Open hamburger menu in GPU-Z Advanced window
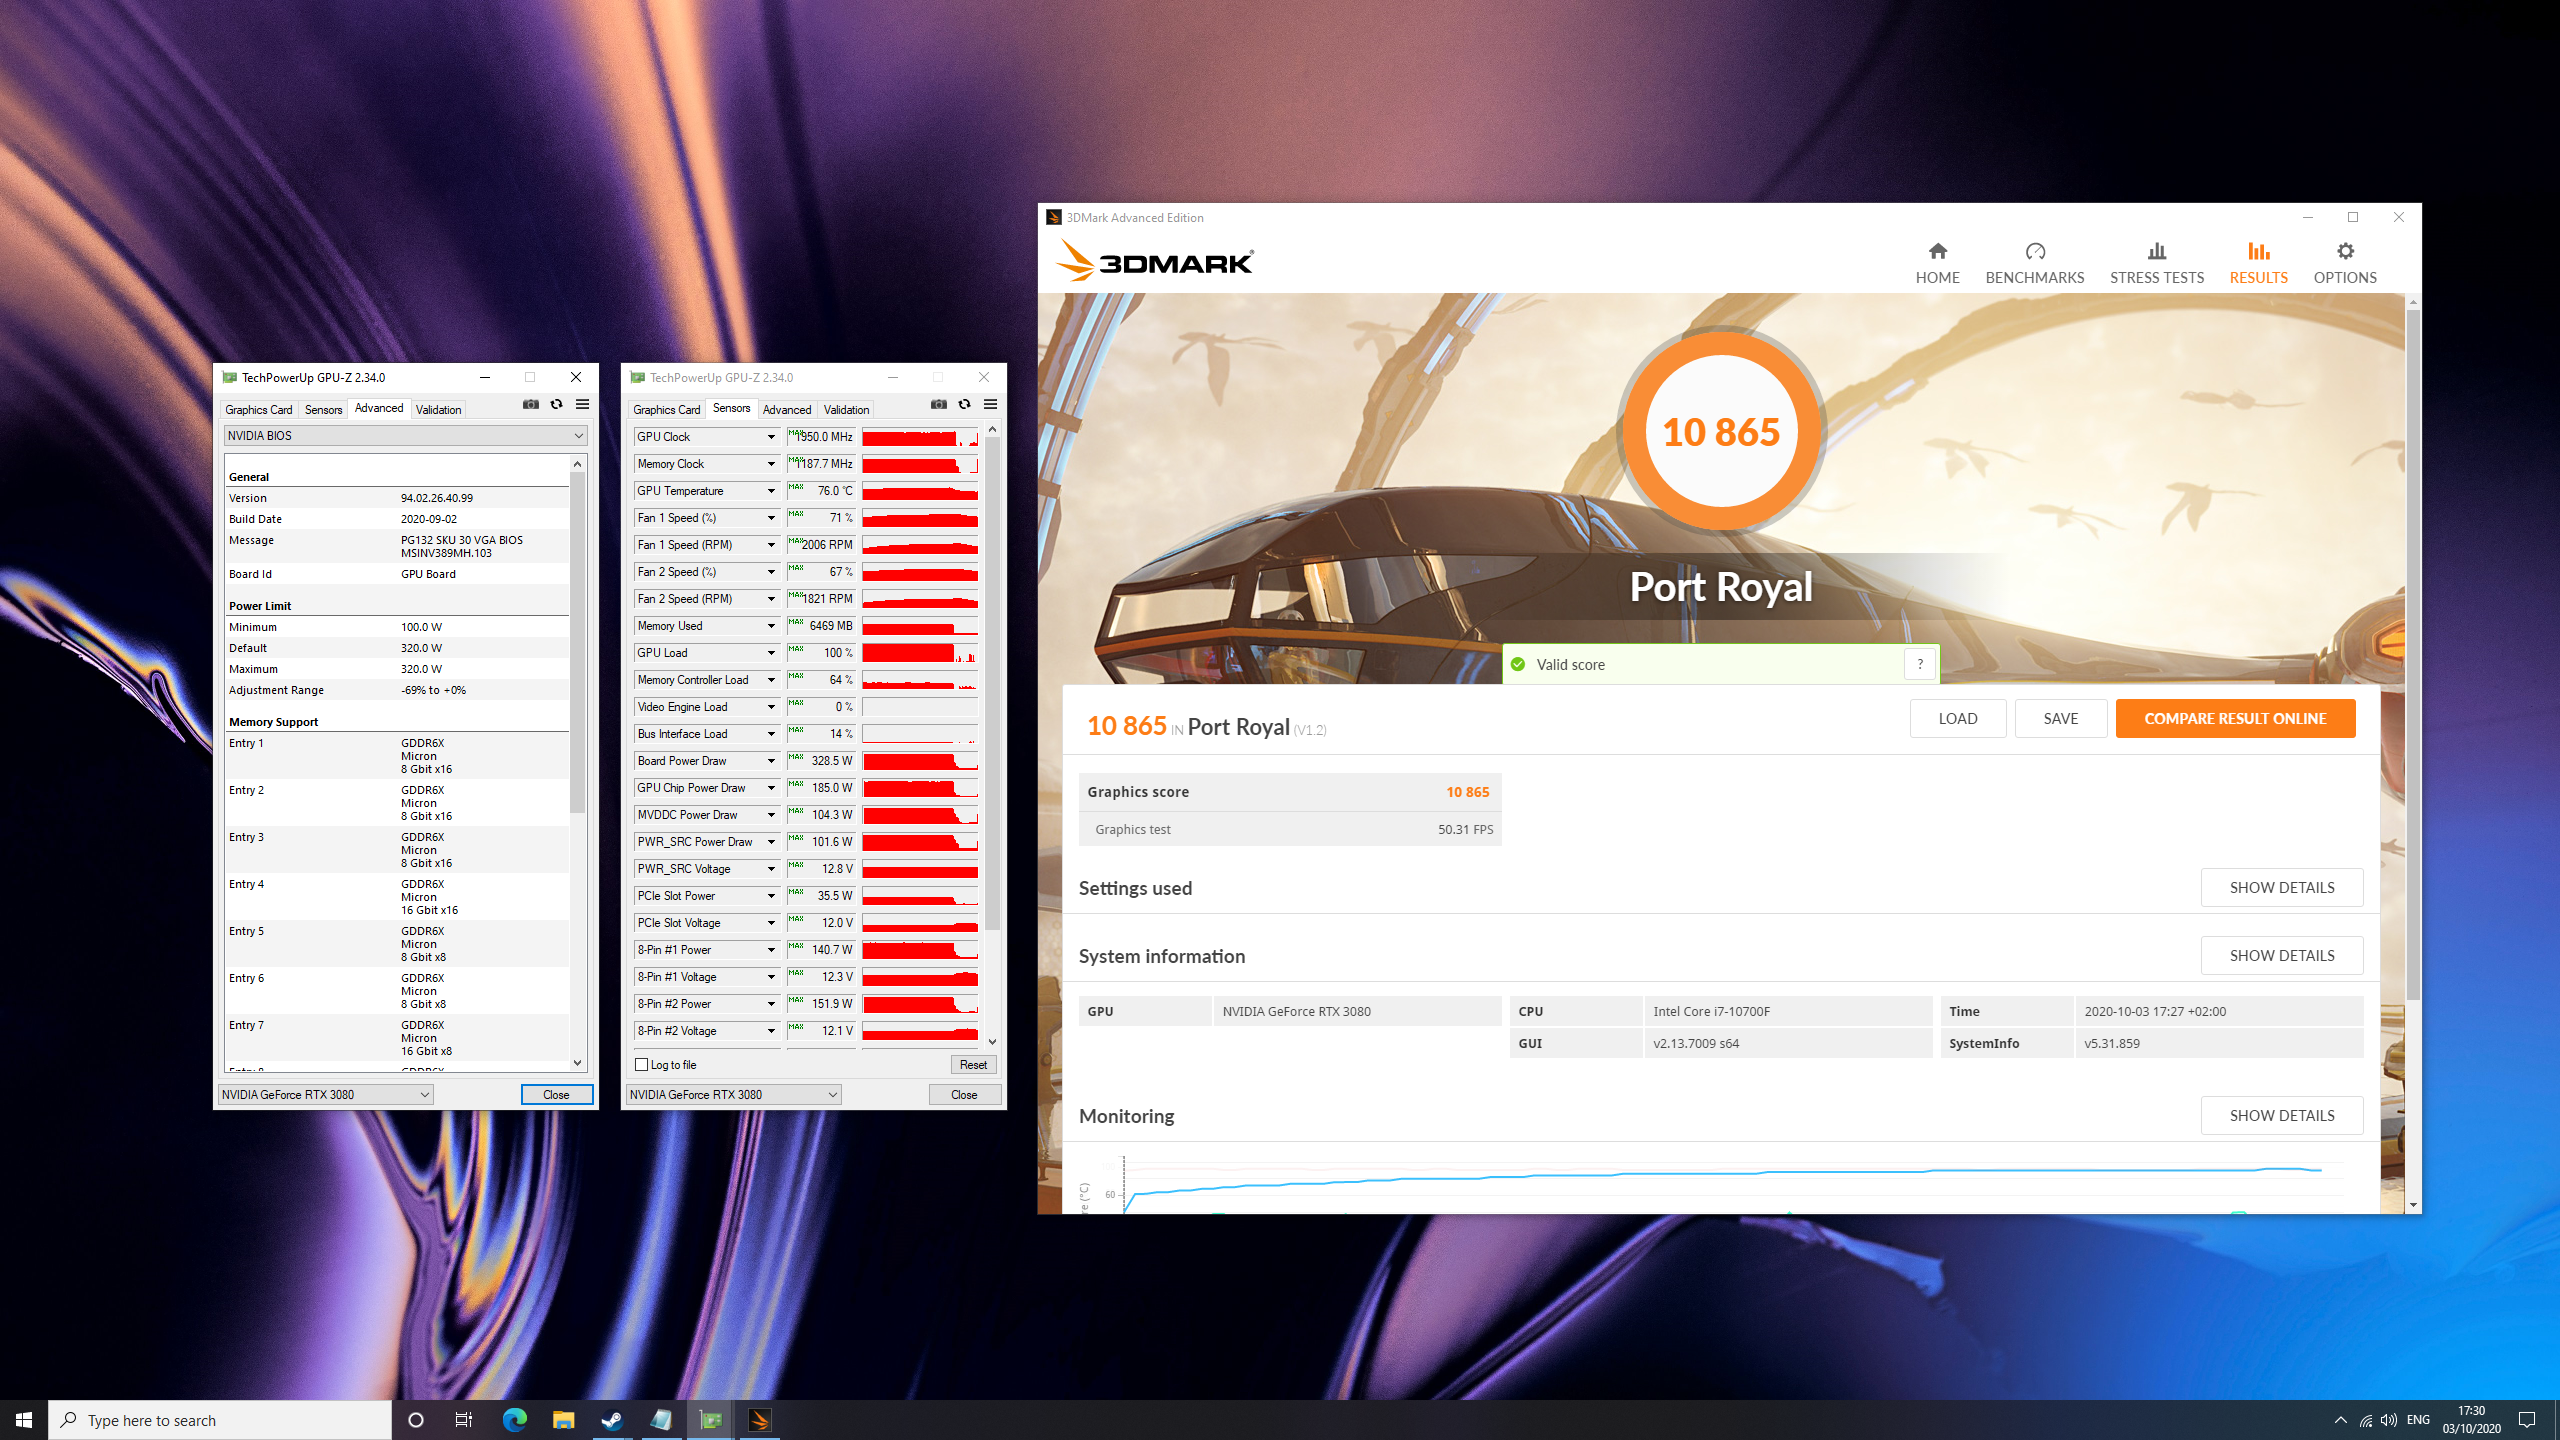 pyautogui.click(x=582, y=404)
